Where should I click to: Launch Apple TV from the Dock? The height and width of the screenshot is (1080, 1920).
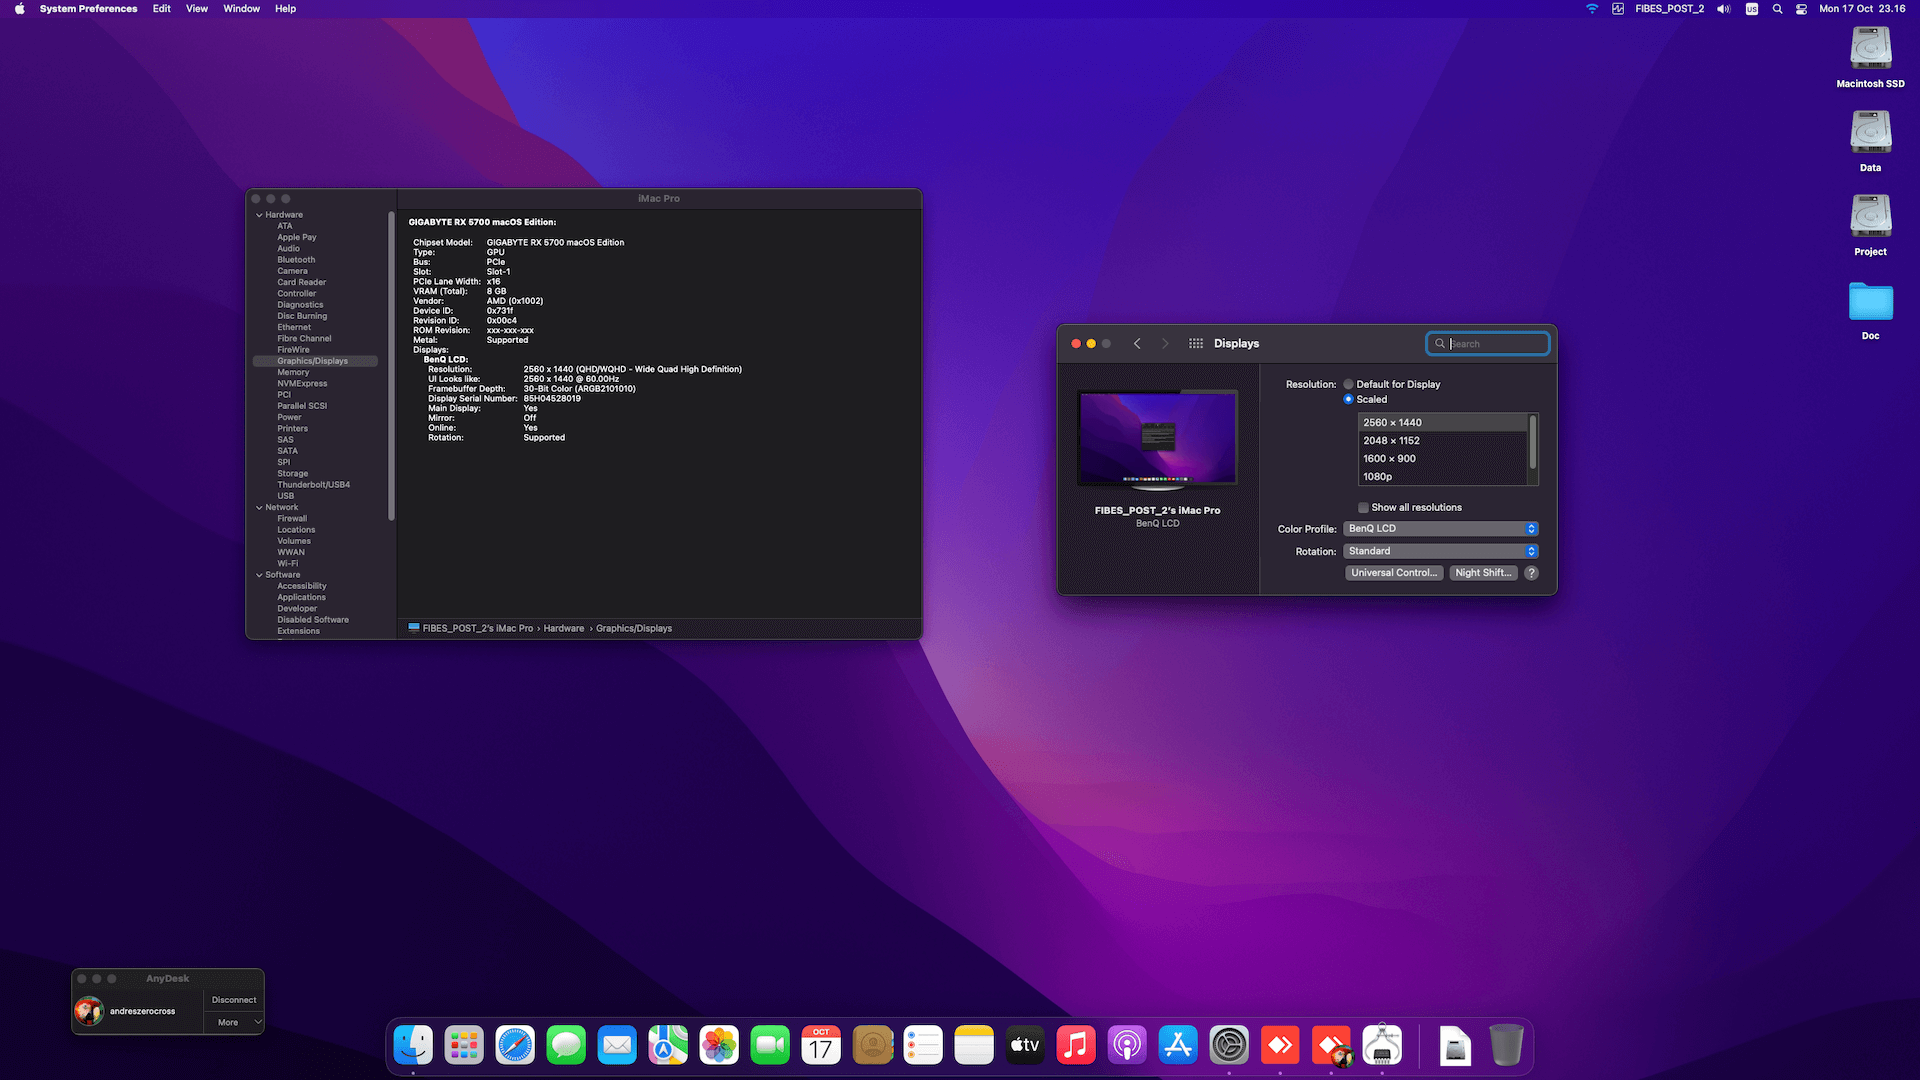pyautogui.click(x=1025, y=1046)
